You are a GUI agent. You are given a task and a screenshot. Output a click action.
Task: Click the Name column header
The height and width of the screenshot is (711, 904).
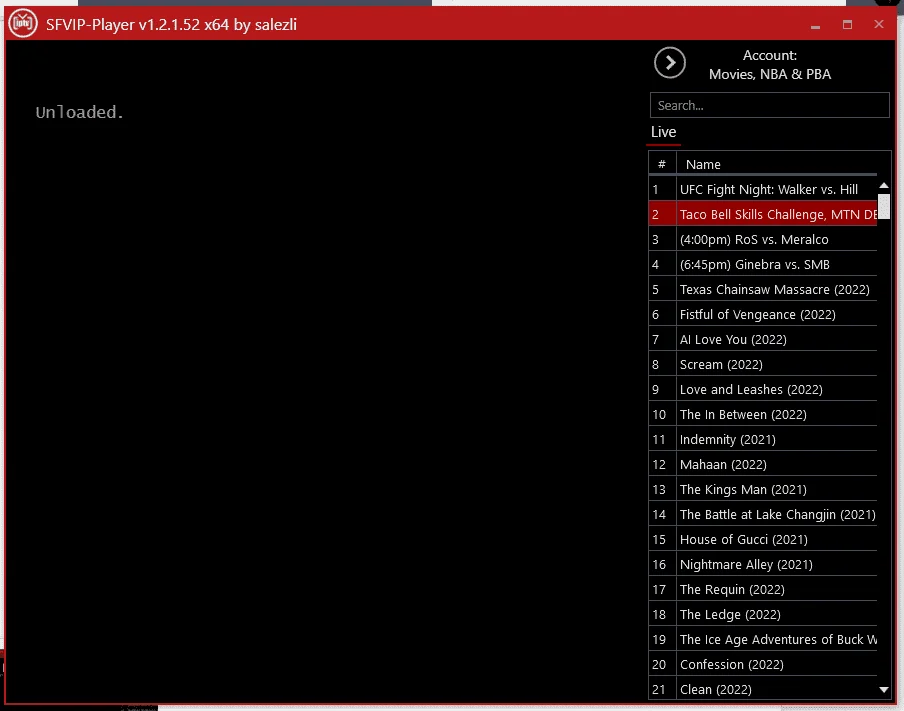coord(776,164)
